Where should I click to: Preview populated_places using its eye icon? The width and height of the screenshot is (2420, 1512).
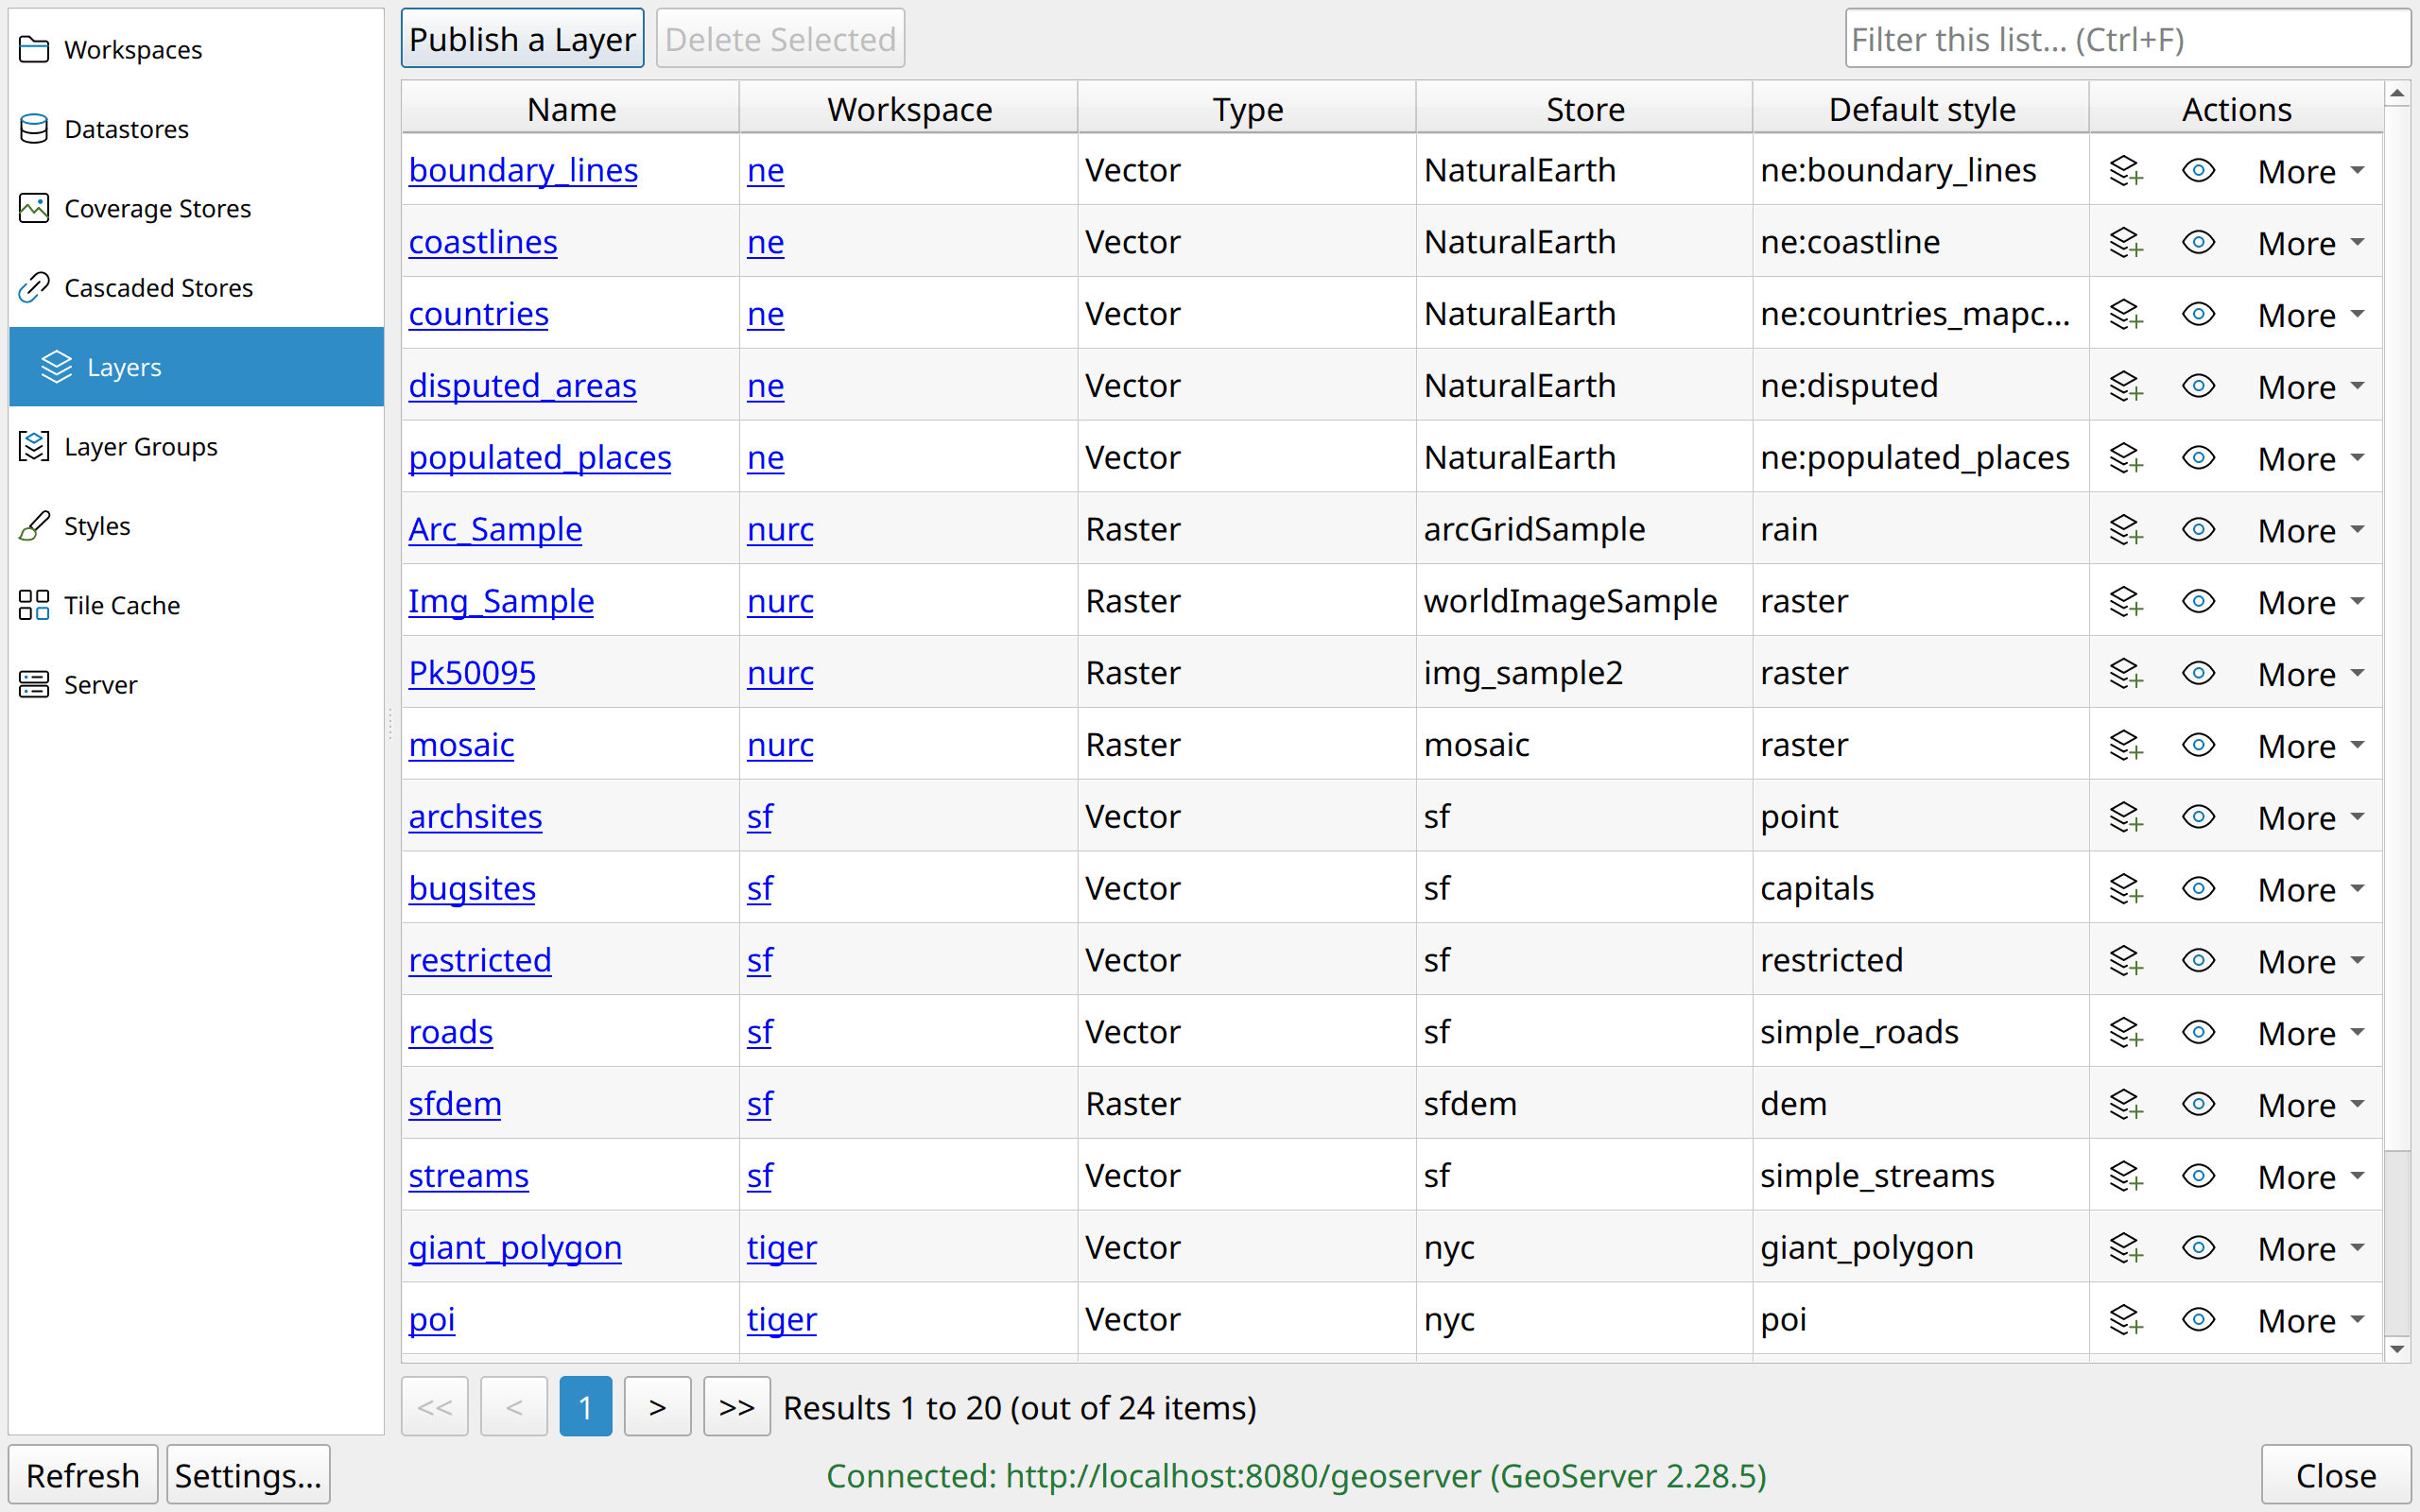[2198, 458]
